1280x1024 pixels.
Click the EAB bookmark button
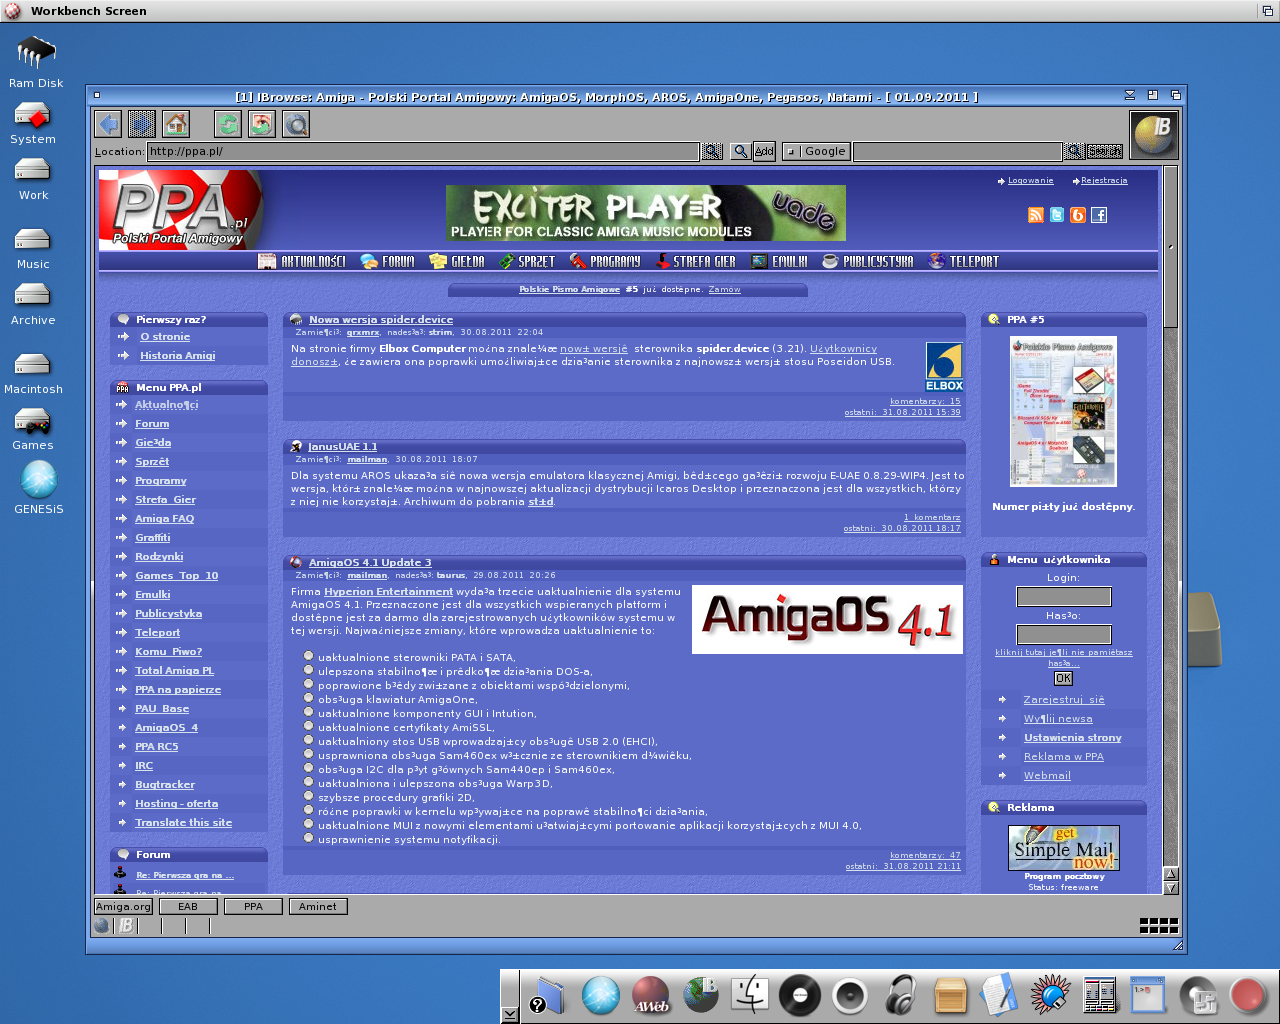pyautogui.click(x=188, y=906)
